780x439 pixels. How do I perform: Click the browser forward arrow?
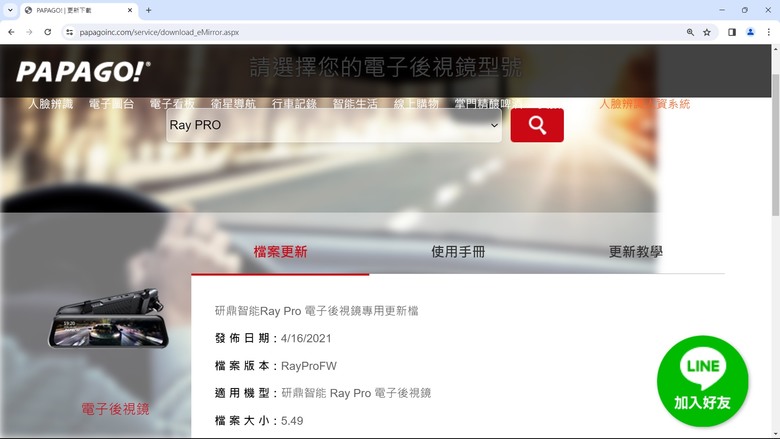point(29,32)
